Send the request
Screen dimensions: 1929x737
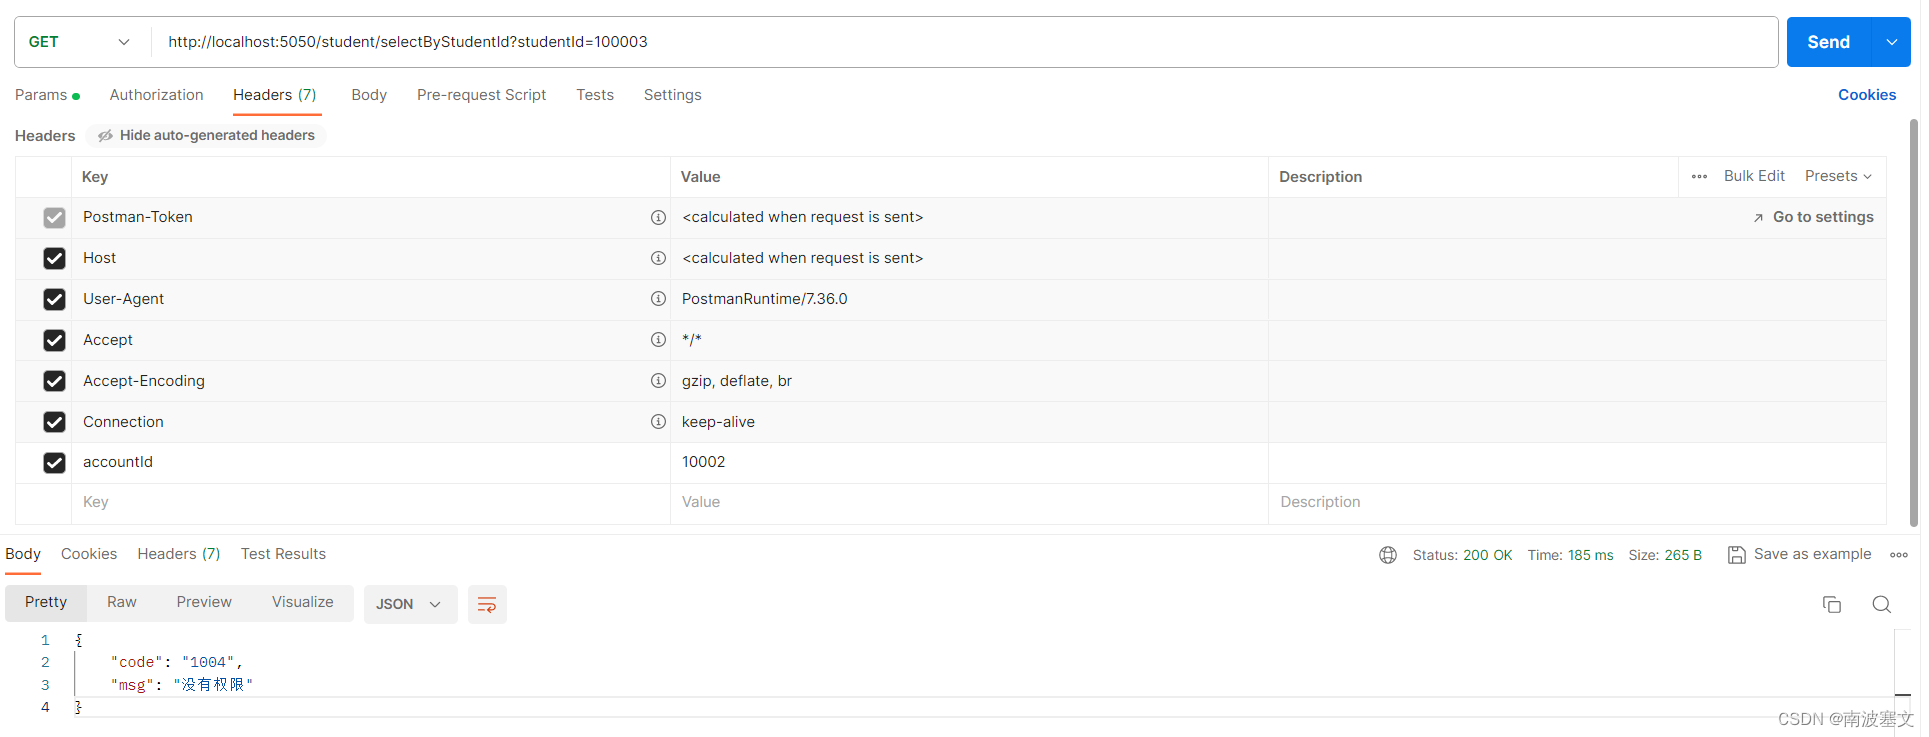click(1829, 42)
